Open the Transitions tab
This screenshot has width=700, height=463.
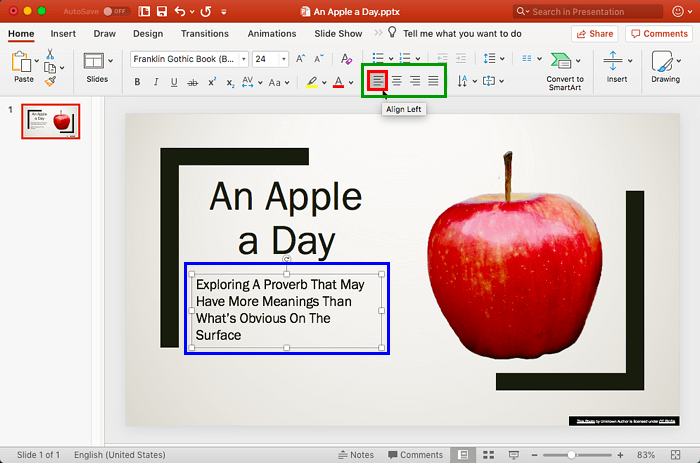tap(205, 33)
